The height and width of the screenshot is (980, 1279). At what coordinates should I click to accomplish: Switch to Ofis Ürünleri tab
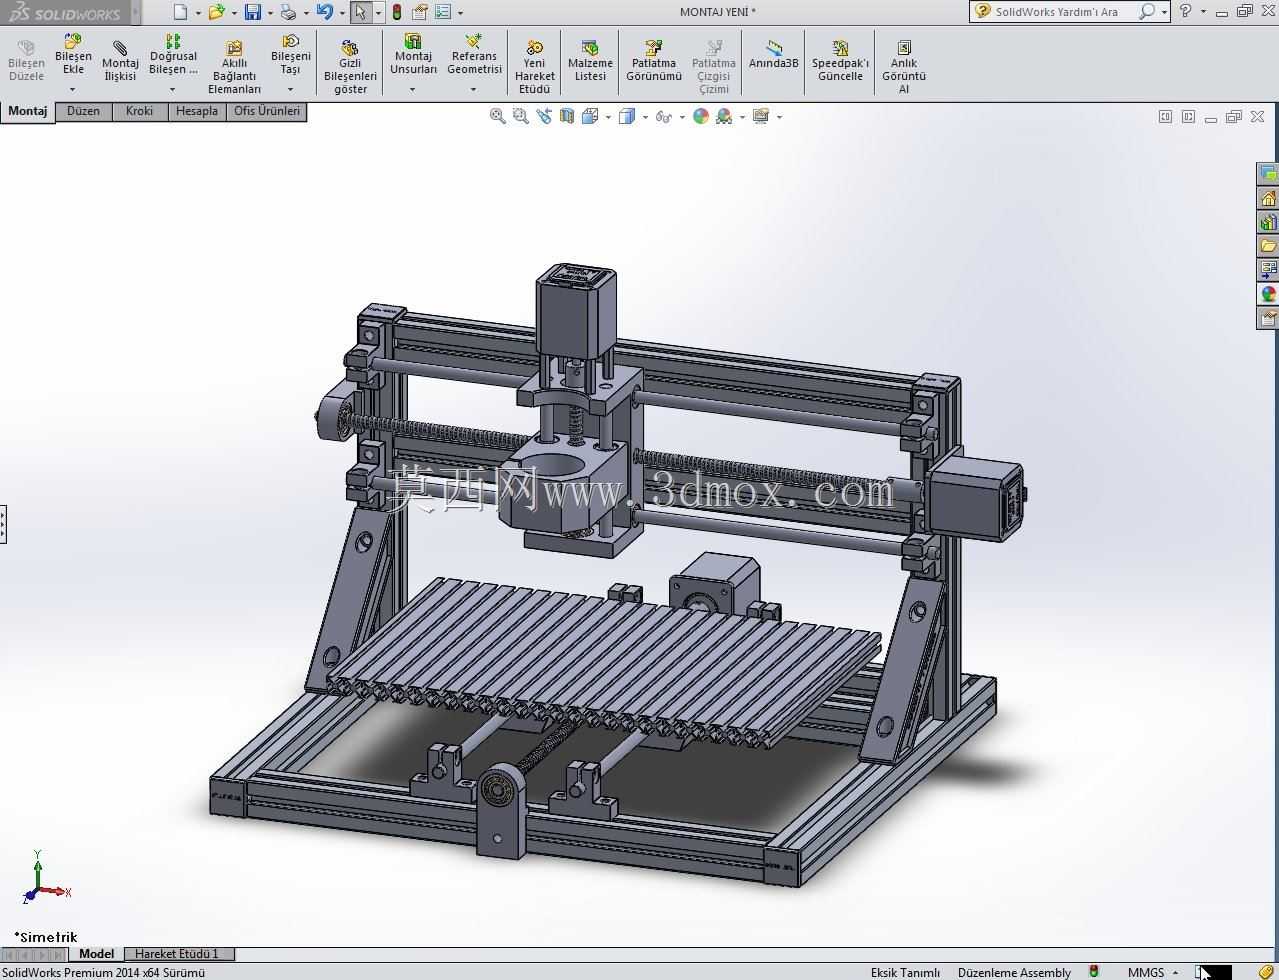coord(267,111)
